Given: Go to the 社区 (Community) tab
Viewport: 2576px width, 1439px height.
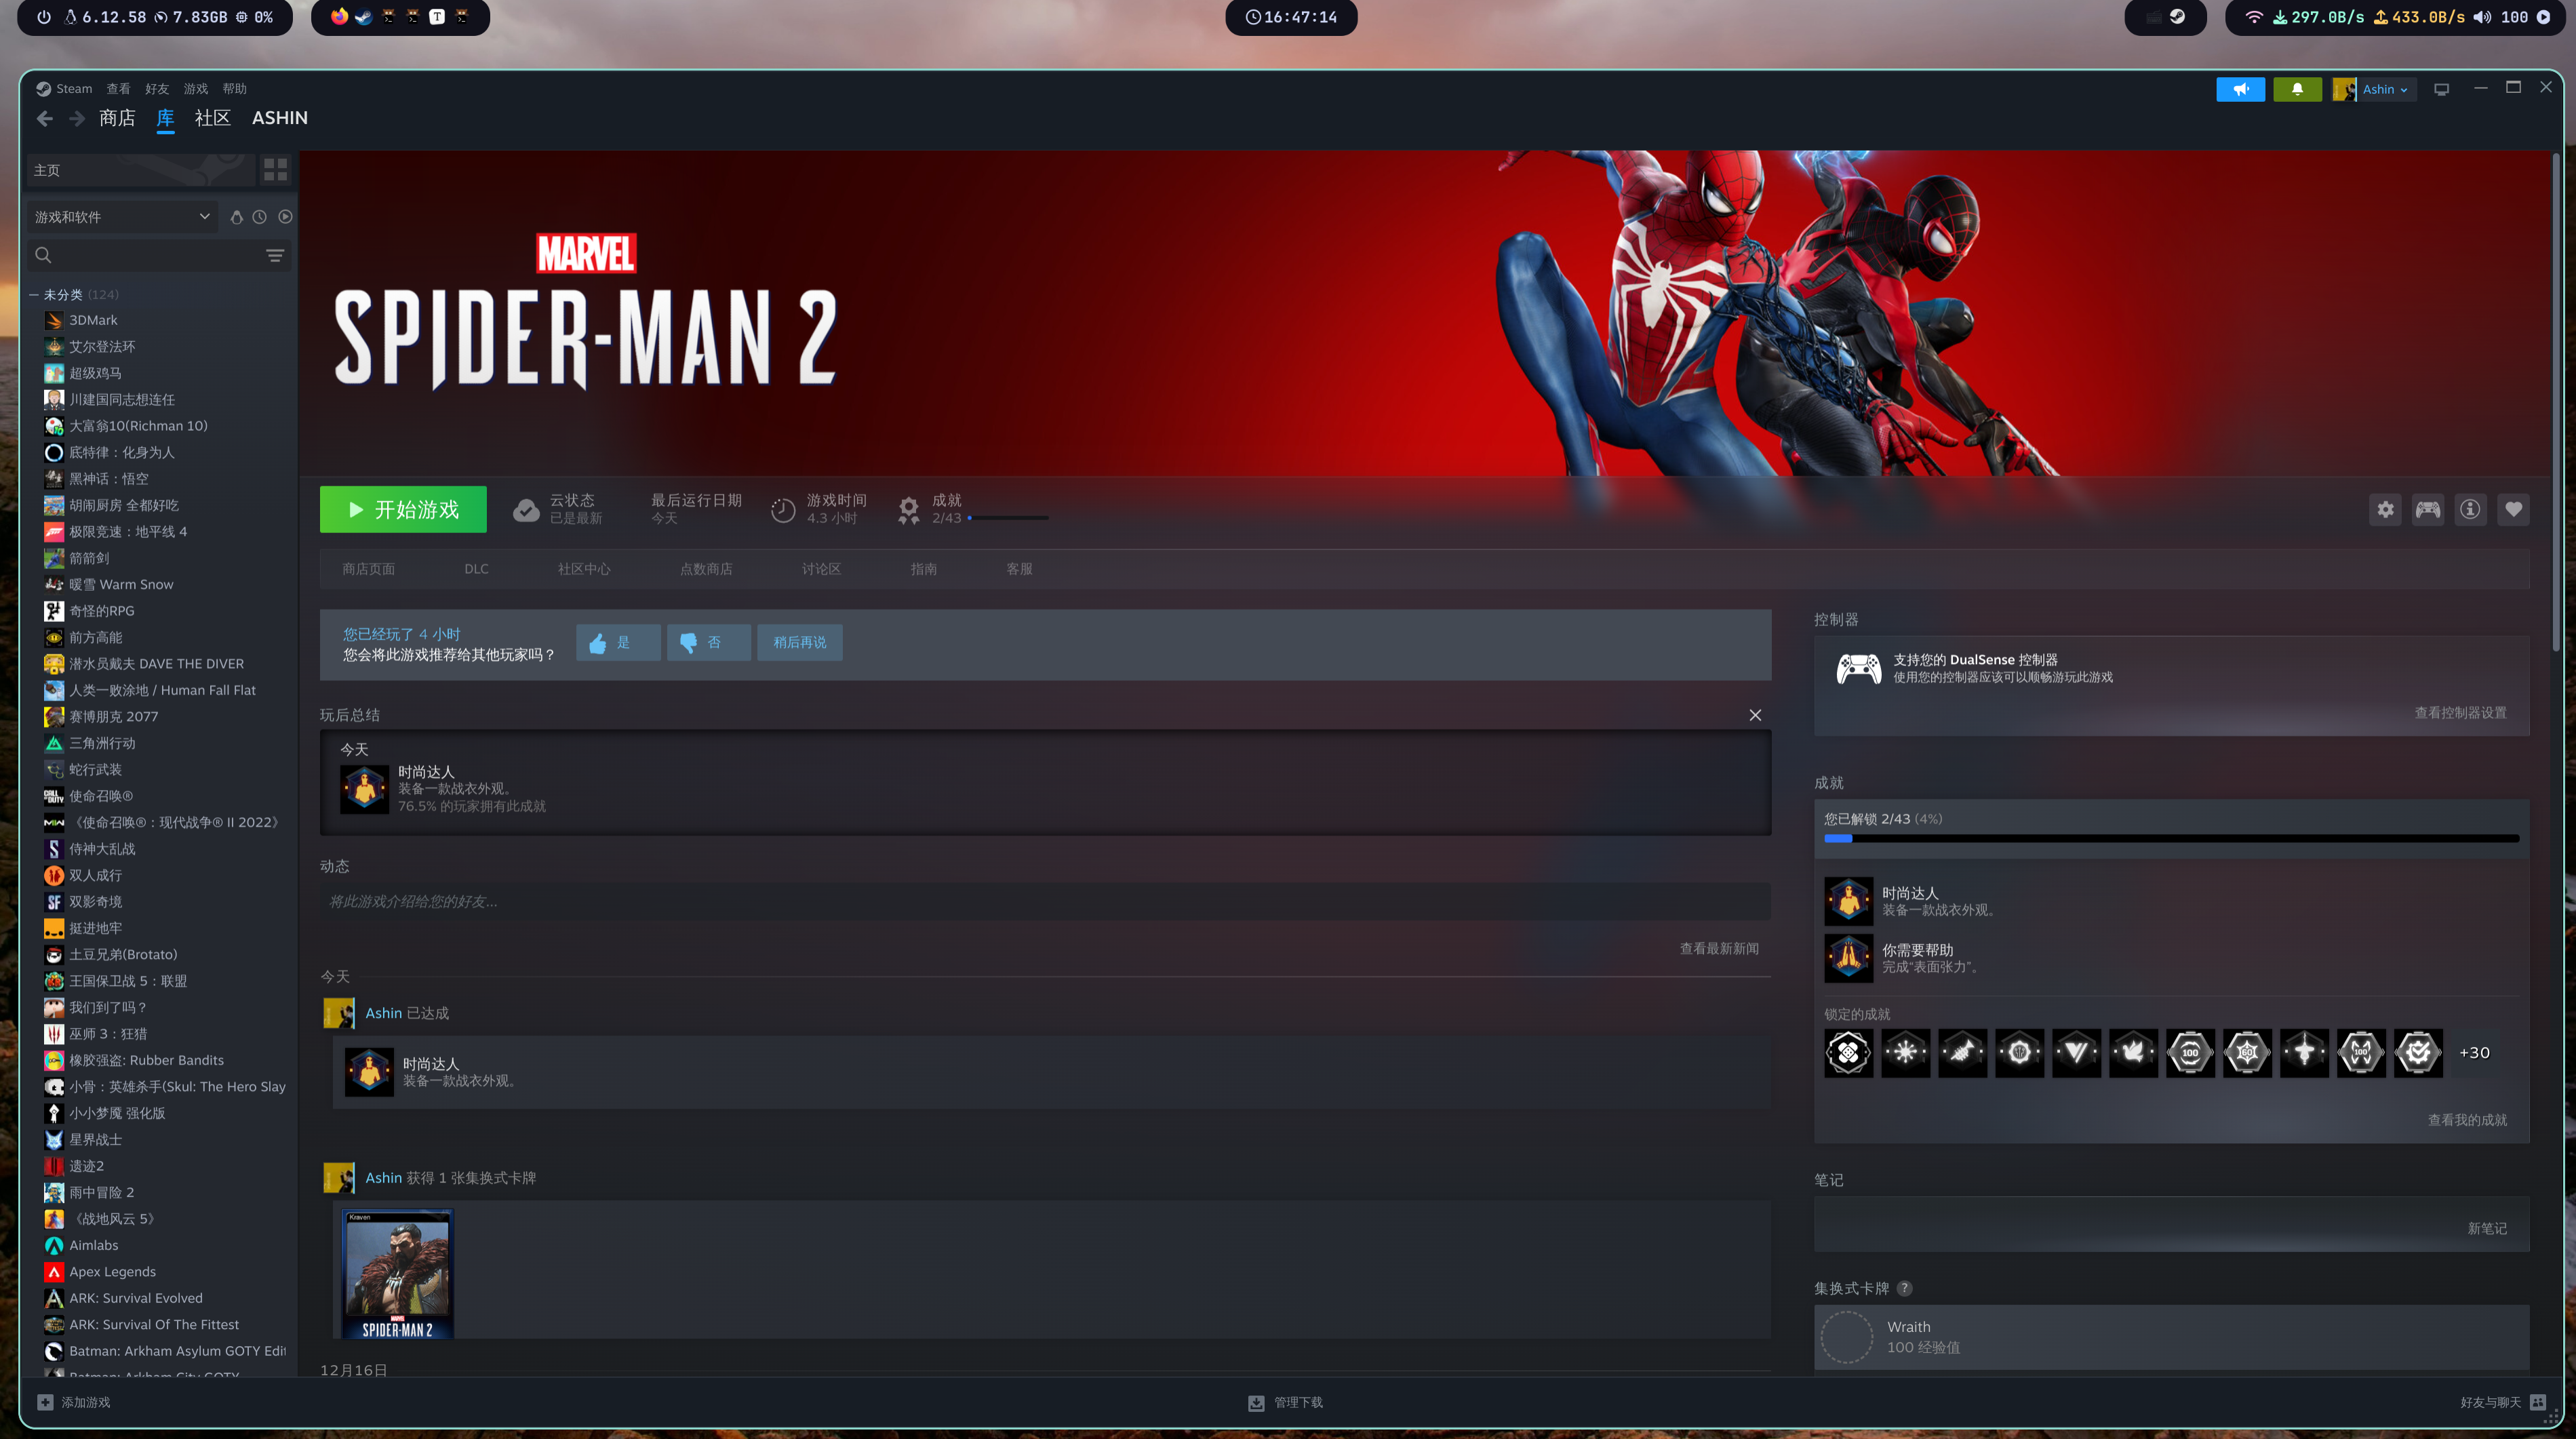Looking at the screenshot, I should (212, 118).
